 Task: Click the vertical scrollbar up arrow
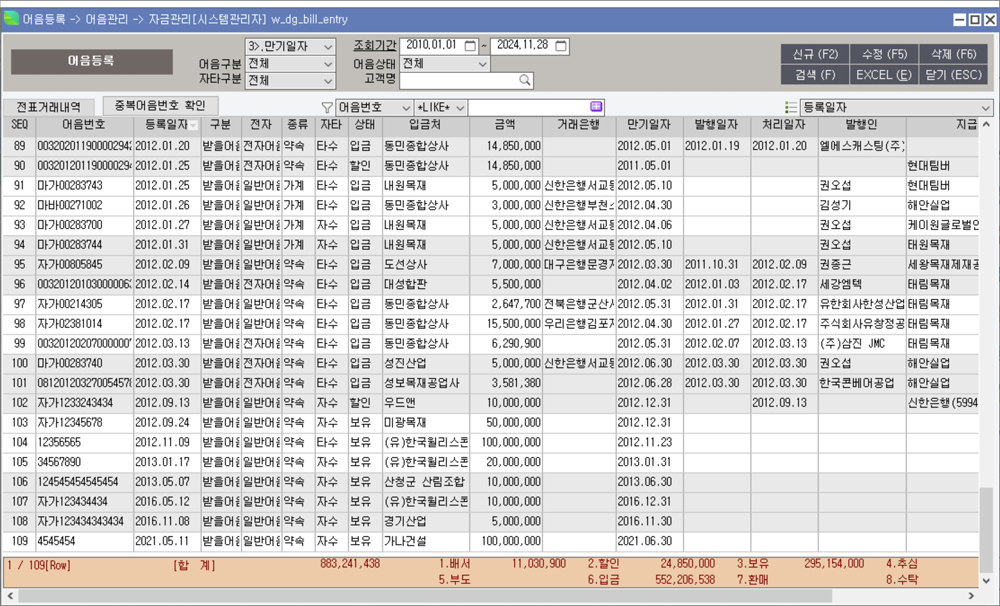(986, 124)
